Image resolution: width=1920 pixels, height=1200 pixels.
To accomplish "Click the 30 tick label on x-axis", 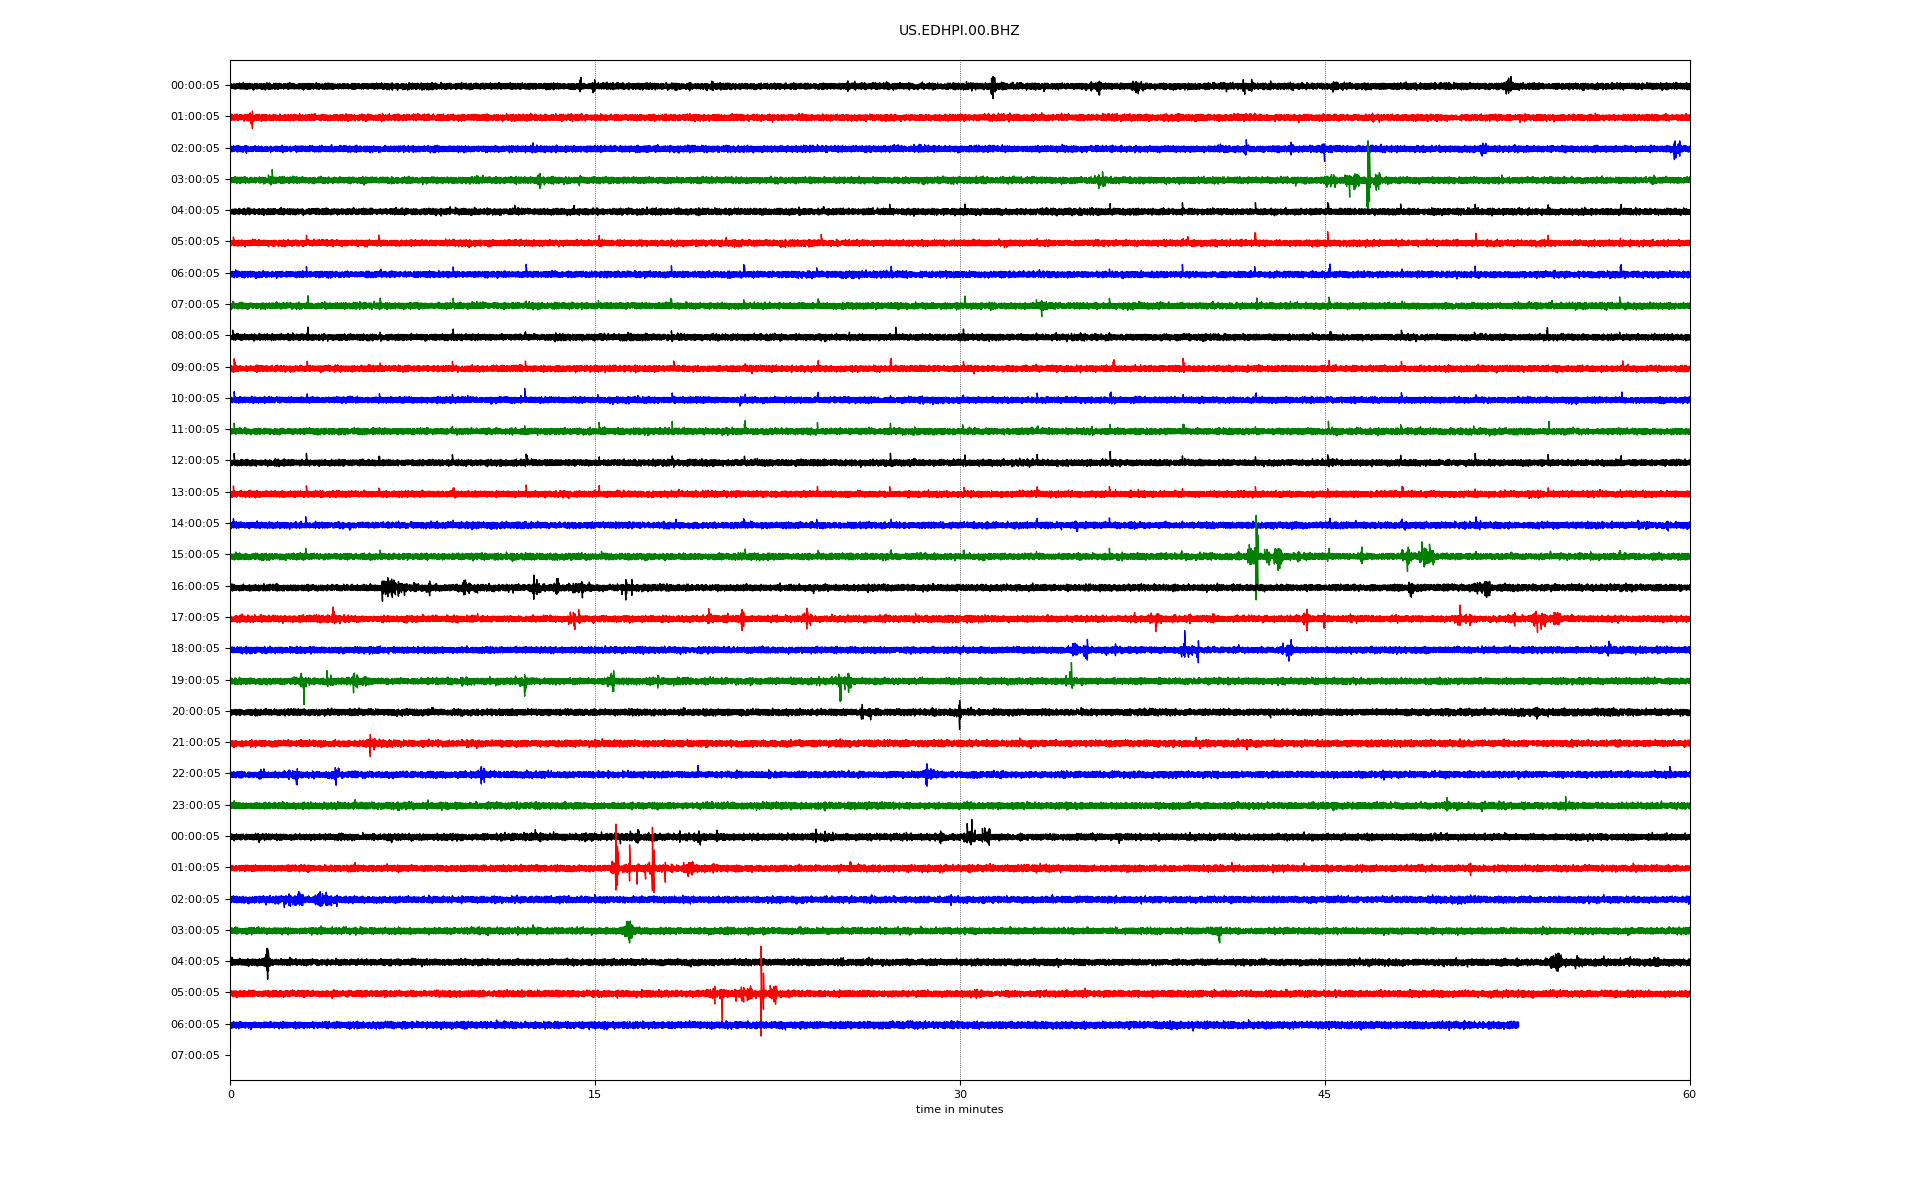I will tap(960, 1094).
